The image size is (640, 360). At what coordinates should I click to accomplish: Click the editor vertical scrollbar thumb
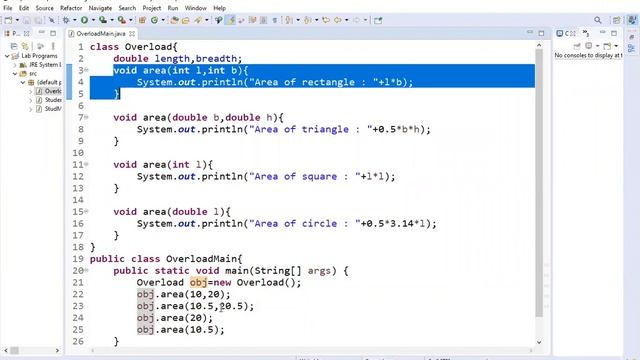point(539,182)
